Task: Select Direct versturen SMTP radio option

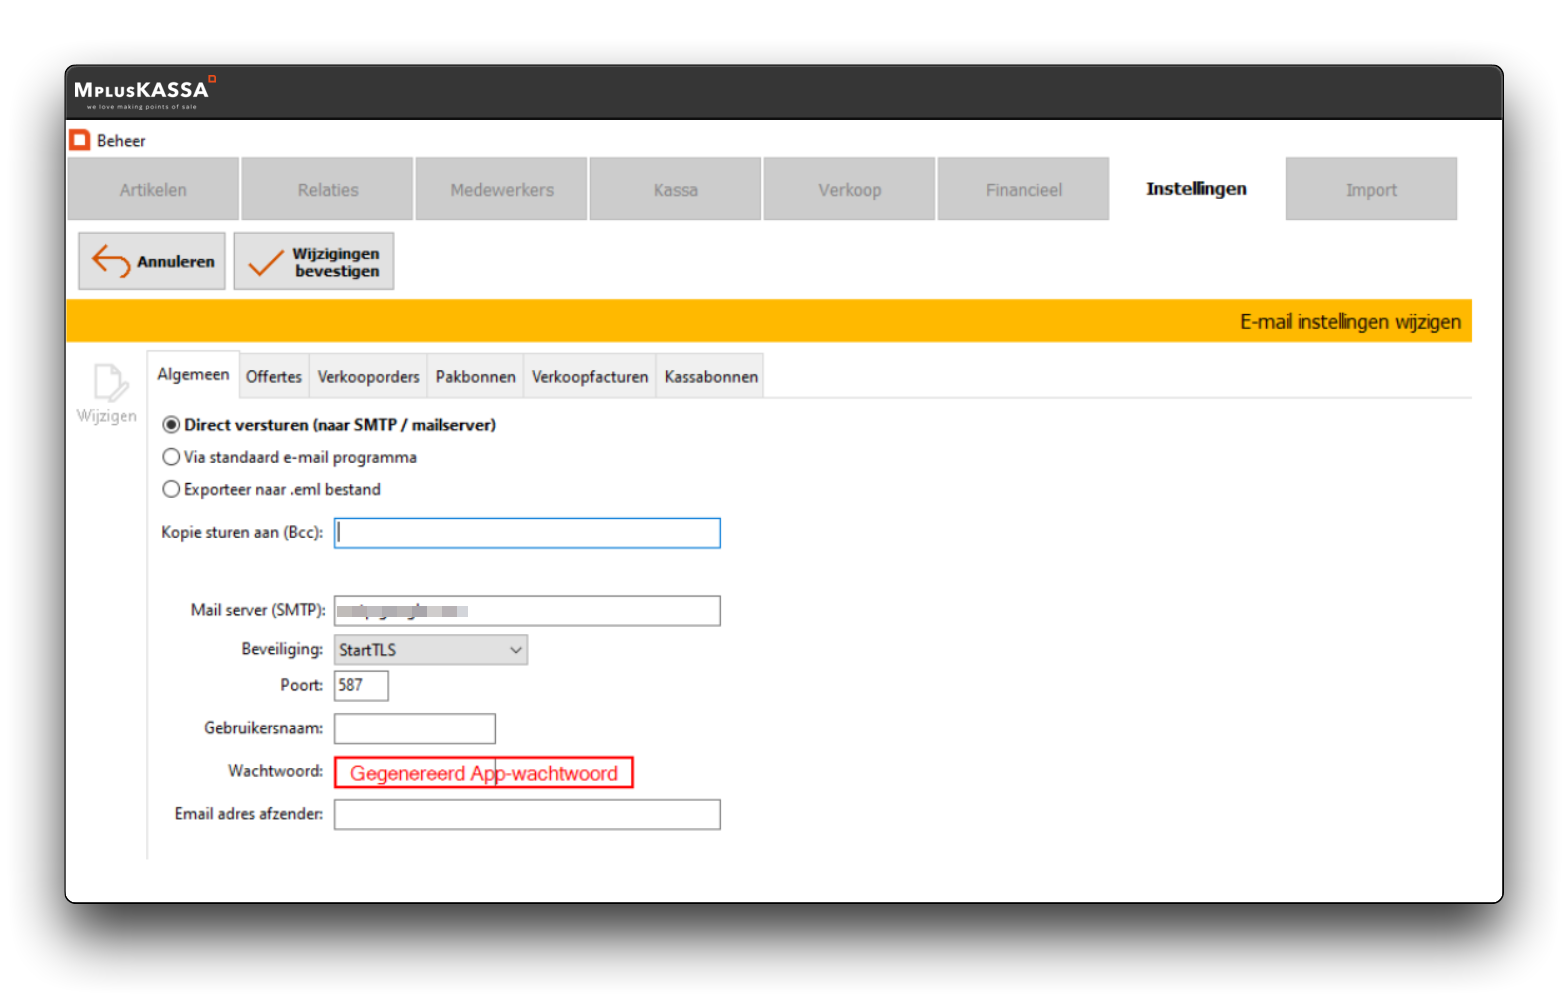Action: (172, 425)
